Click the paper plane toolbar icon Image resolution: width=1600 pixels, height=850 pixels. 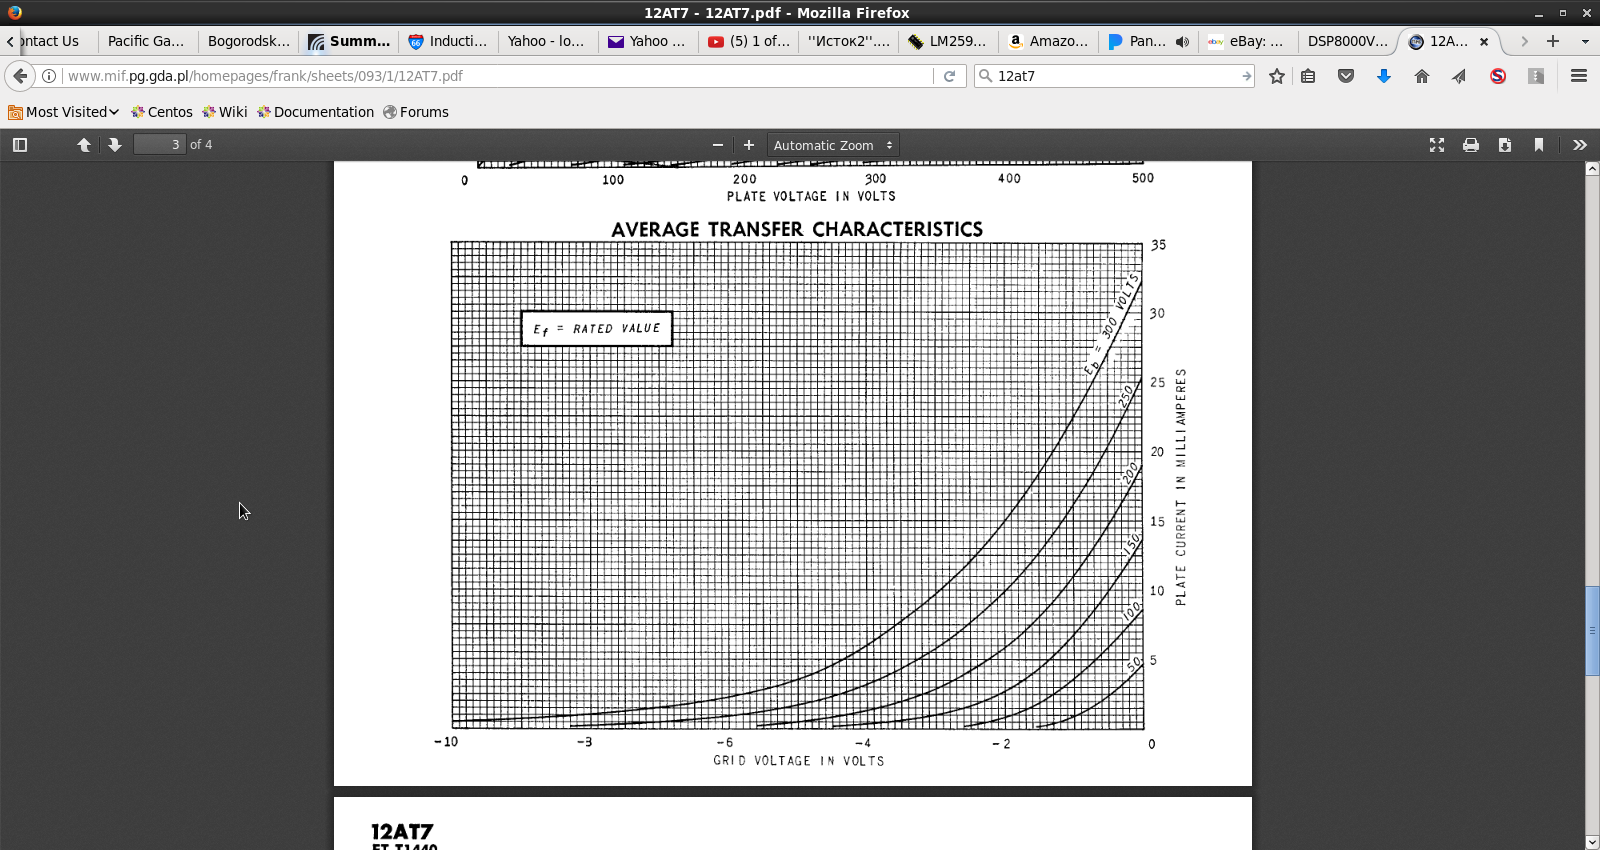1460,76
